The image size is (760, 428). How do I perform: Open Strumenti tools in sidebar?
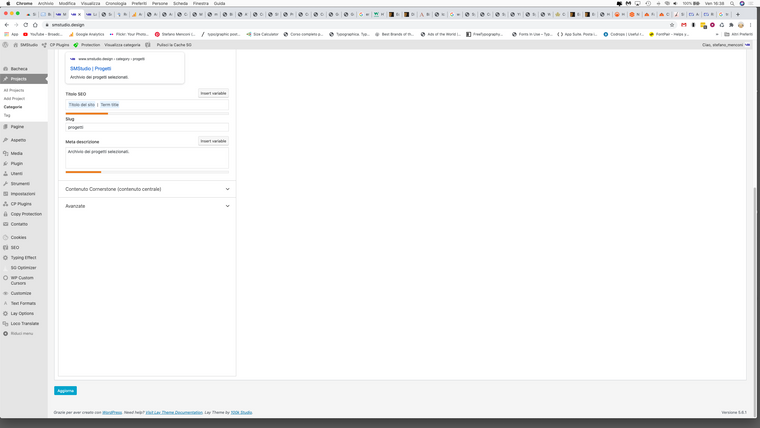pyautogui.click(x=20, y=184)
